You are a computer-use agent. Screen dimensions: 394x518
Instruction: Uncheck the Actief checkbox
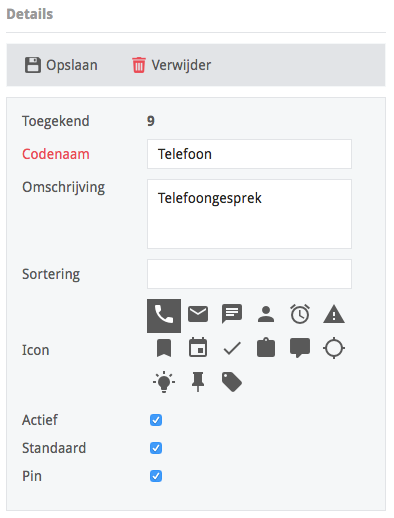point(156,420)
